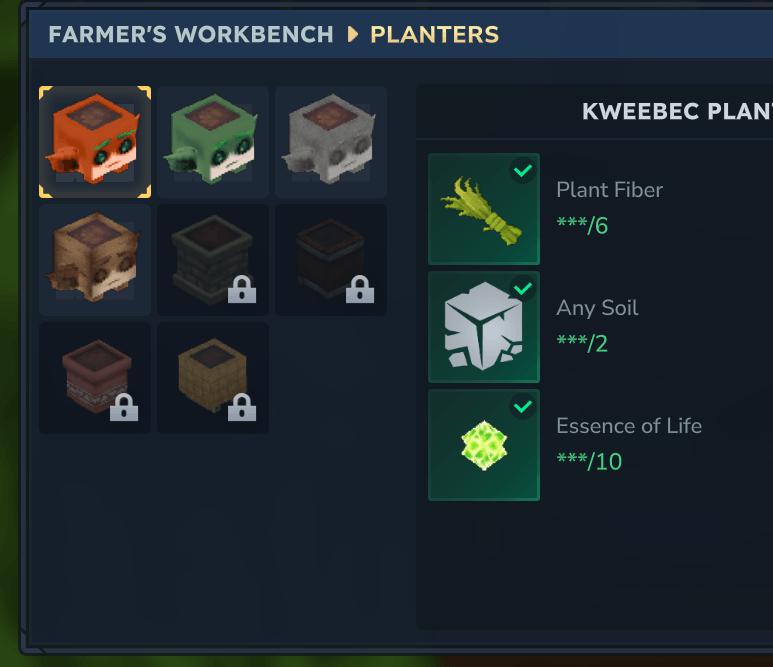Click the Plant Fiber ingredient slot

(484, 209)
